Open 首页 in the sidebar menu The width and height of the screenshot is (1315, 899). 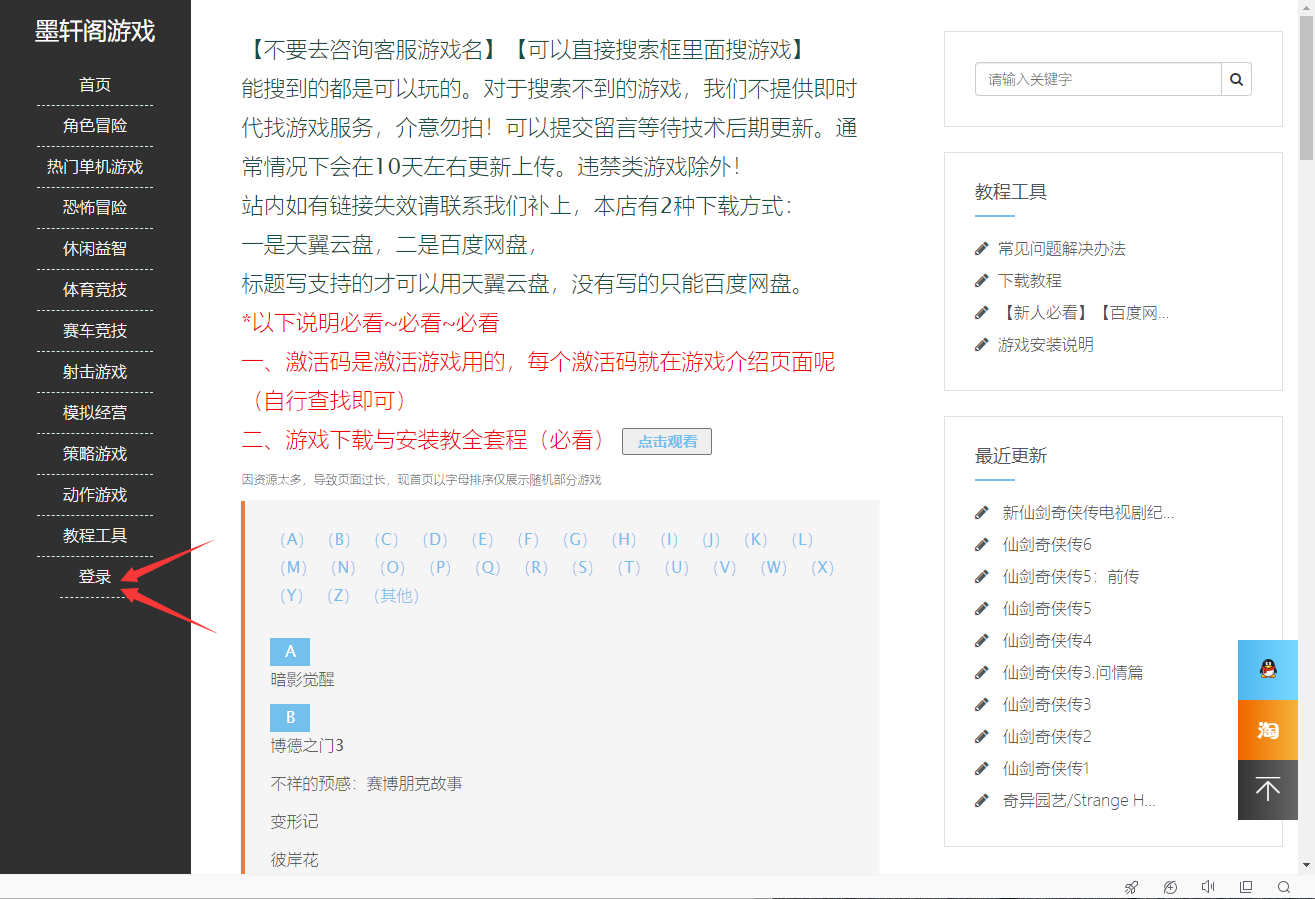pos(95,85)
